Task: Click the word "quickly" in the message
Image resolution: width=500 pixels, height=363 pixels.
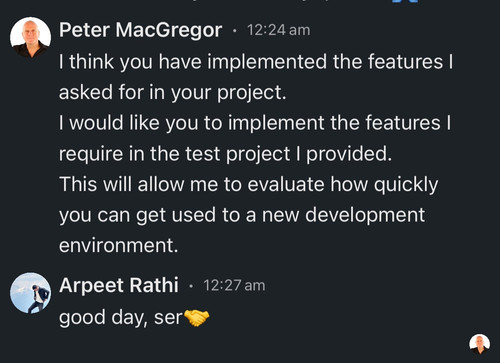Action: click(x=406, y=185)
